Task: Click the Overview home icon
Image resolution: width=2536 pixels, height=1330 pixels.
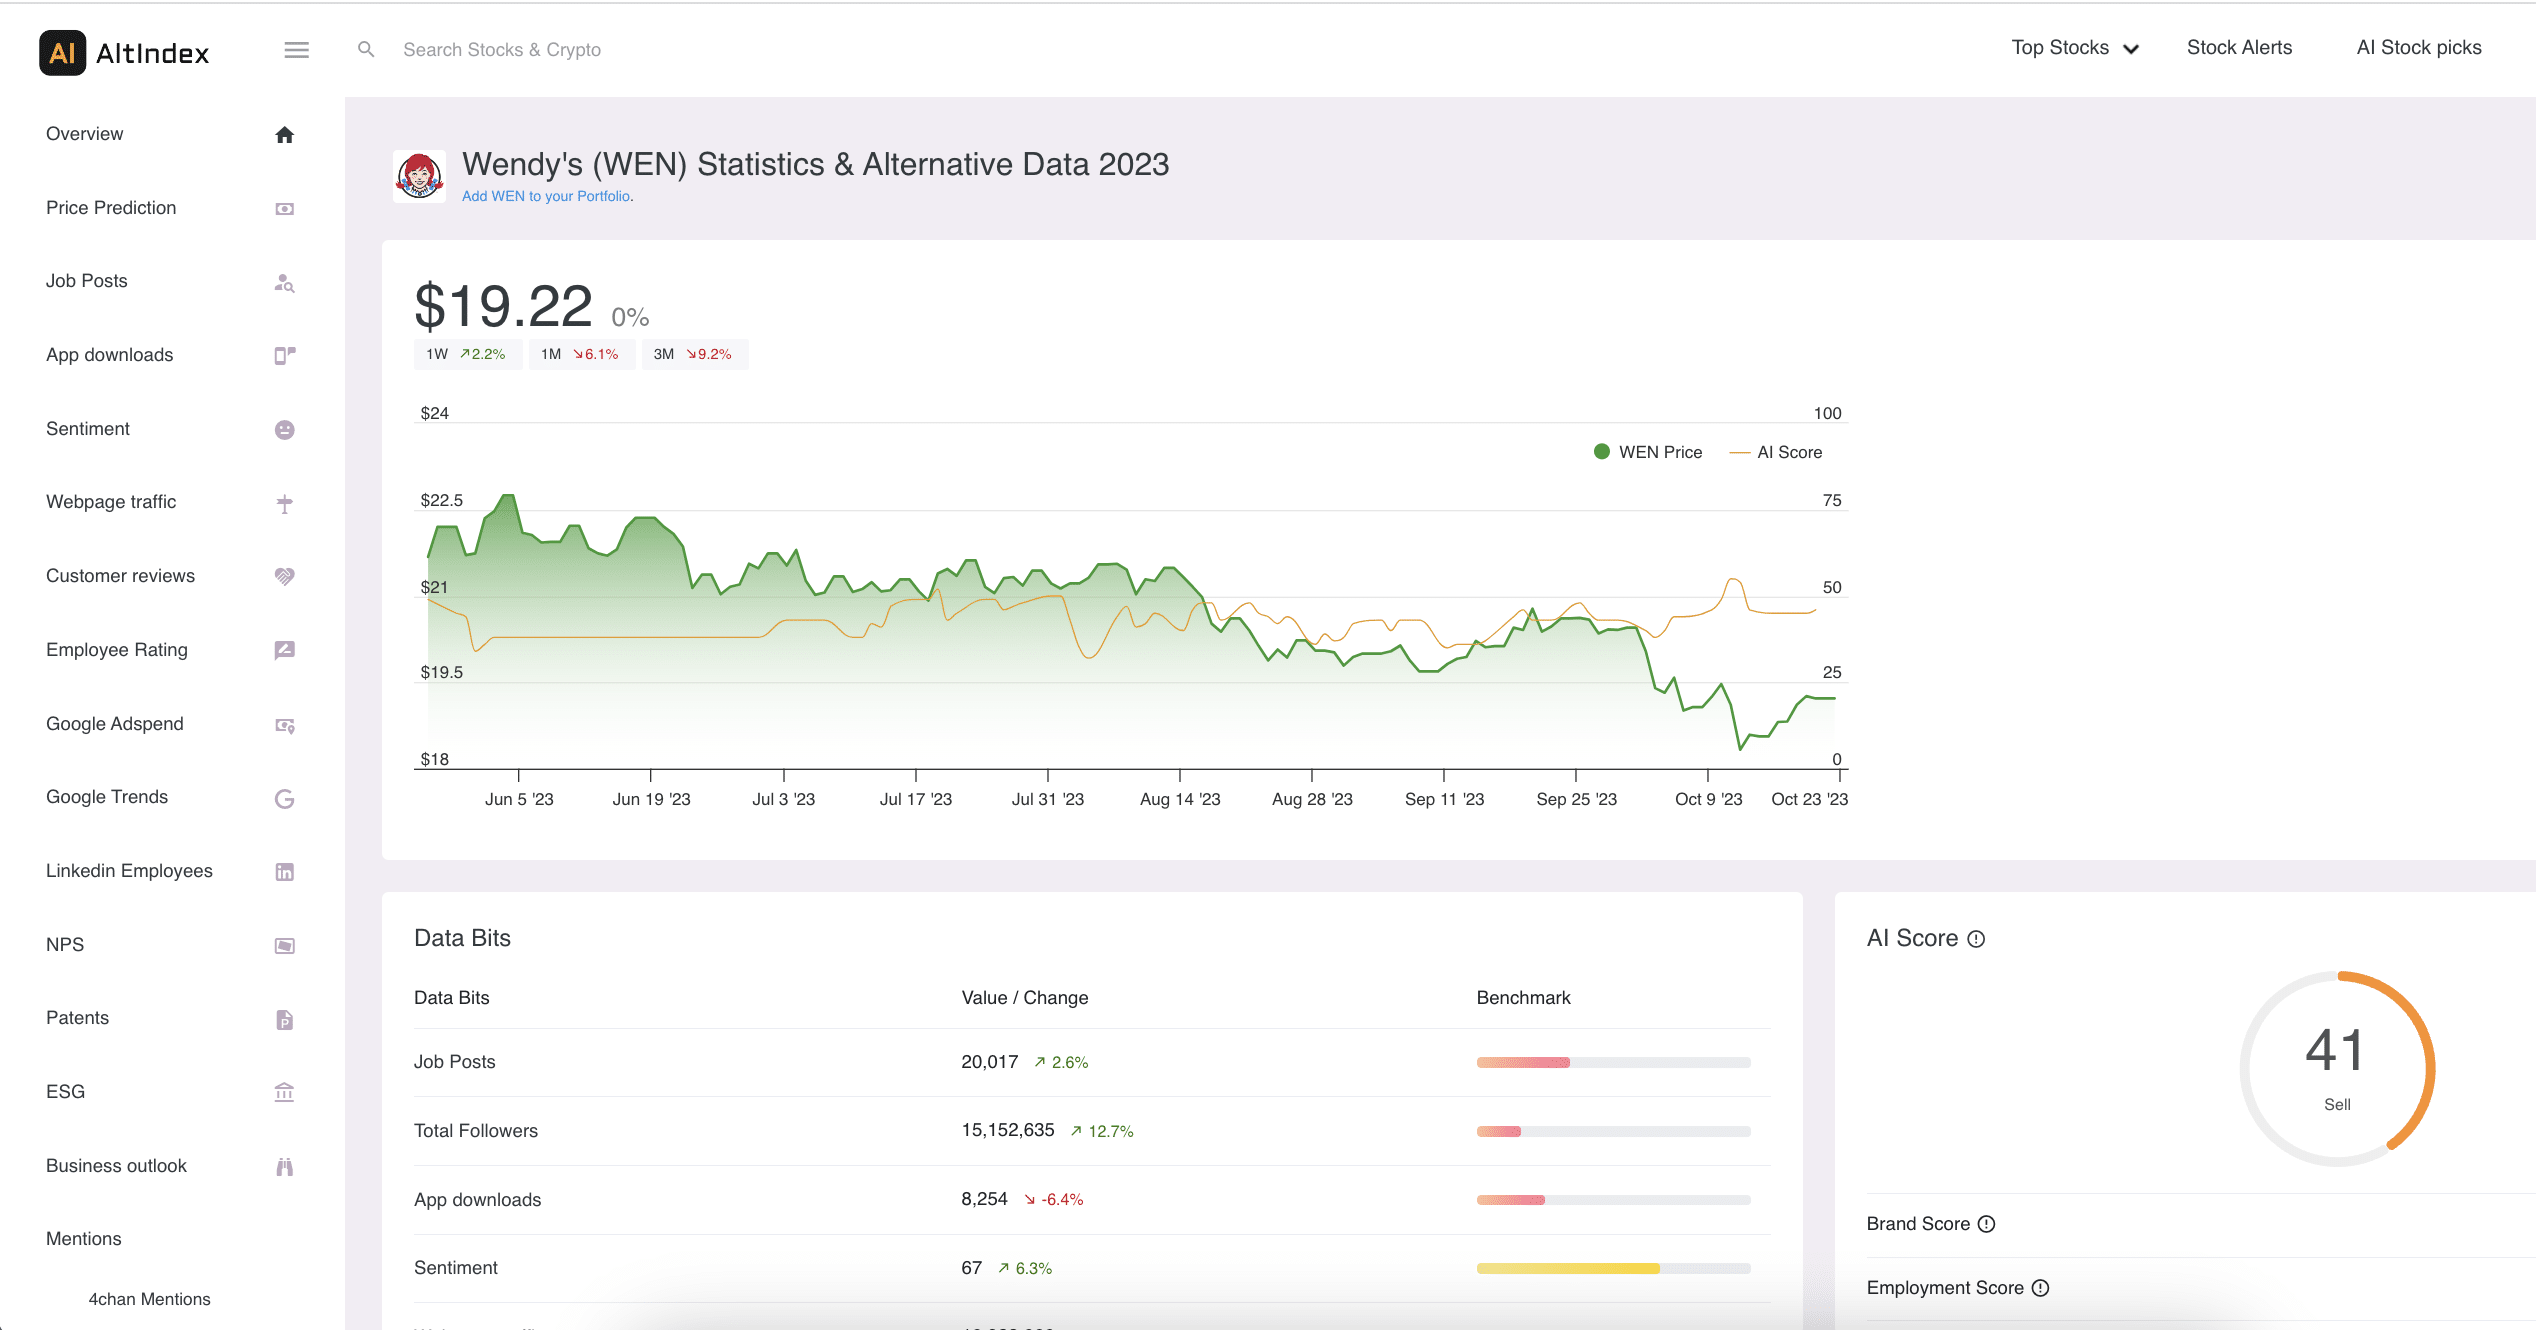Action: [x=285, y=135]
